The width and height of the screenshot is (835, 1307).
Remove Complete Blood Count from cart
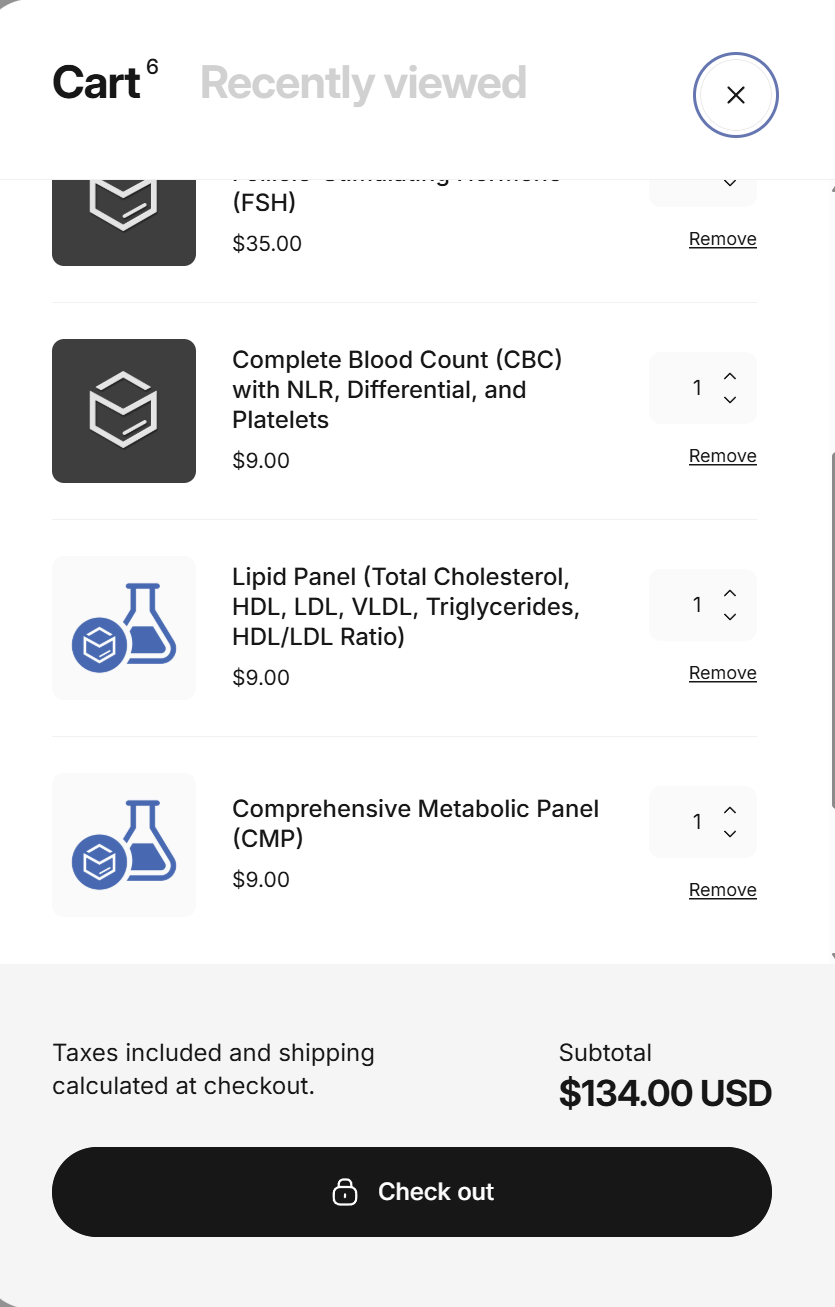point(722,456)
